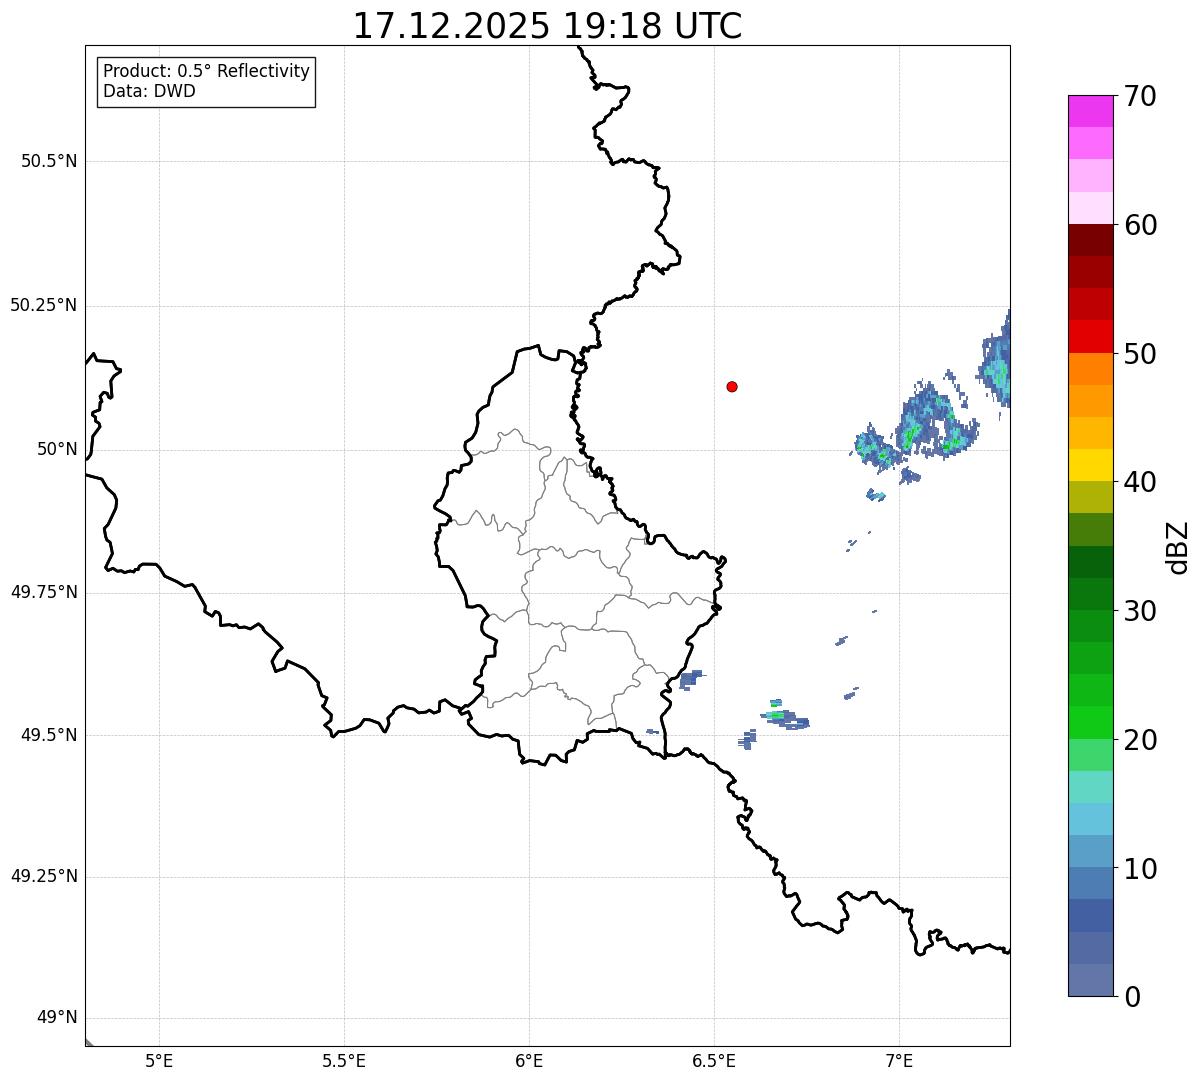Click the dark maroon swatch below 60
This screenshot has width=1202, height=1081.
[x=1090, y=240]
